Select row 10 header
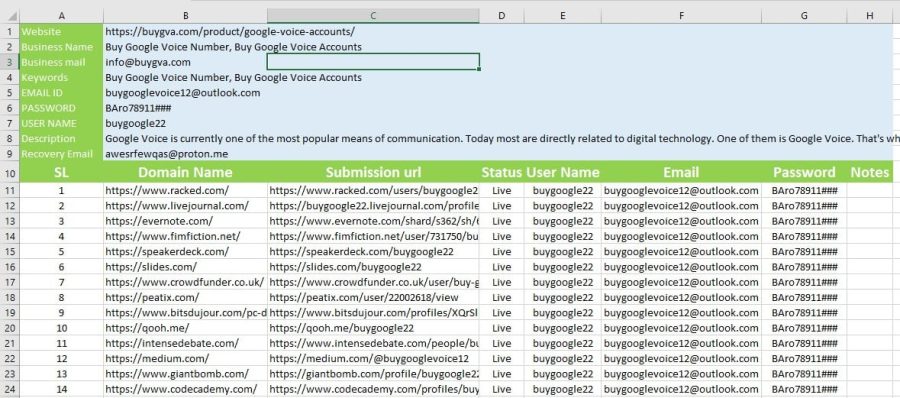 coord(10,172)
